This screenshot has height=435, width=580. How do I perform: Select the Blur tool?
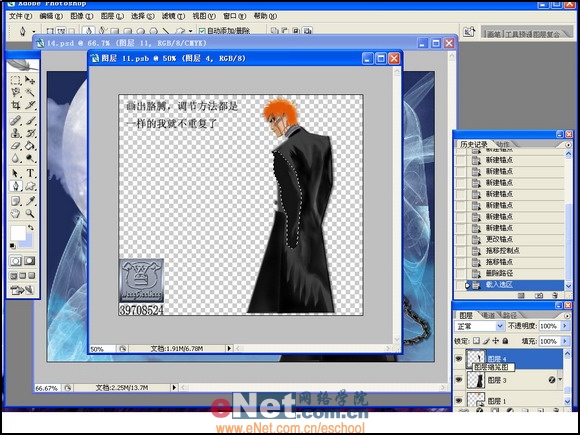(x=16, y=158)
